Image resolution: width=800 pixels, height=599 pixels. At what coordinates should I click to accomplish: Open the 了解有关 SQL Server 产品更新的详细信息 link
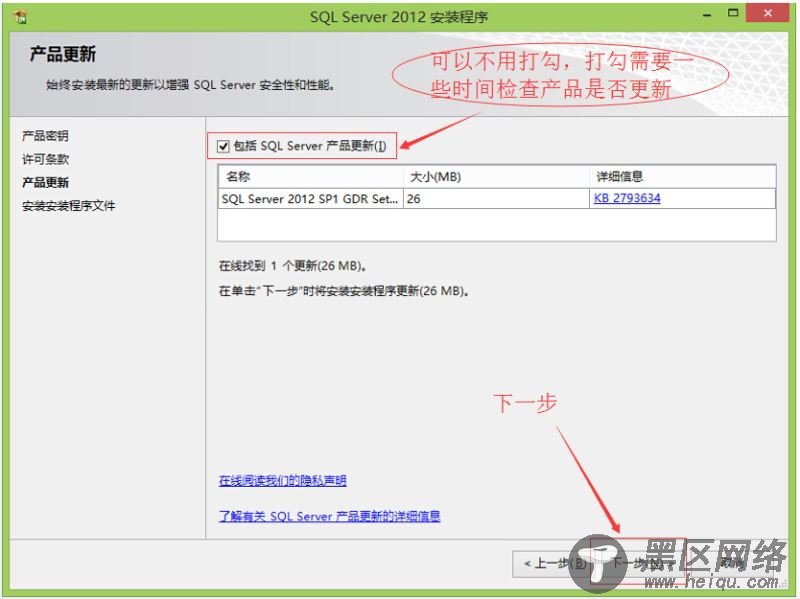[x=330, y=516]
